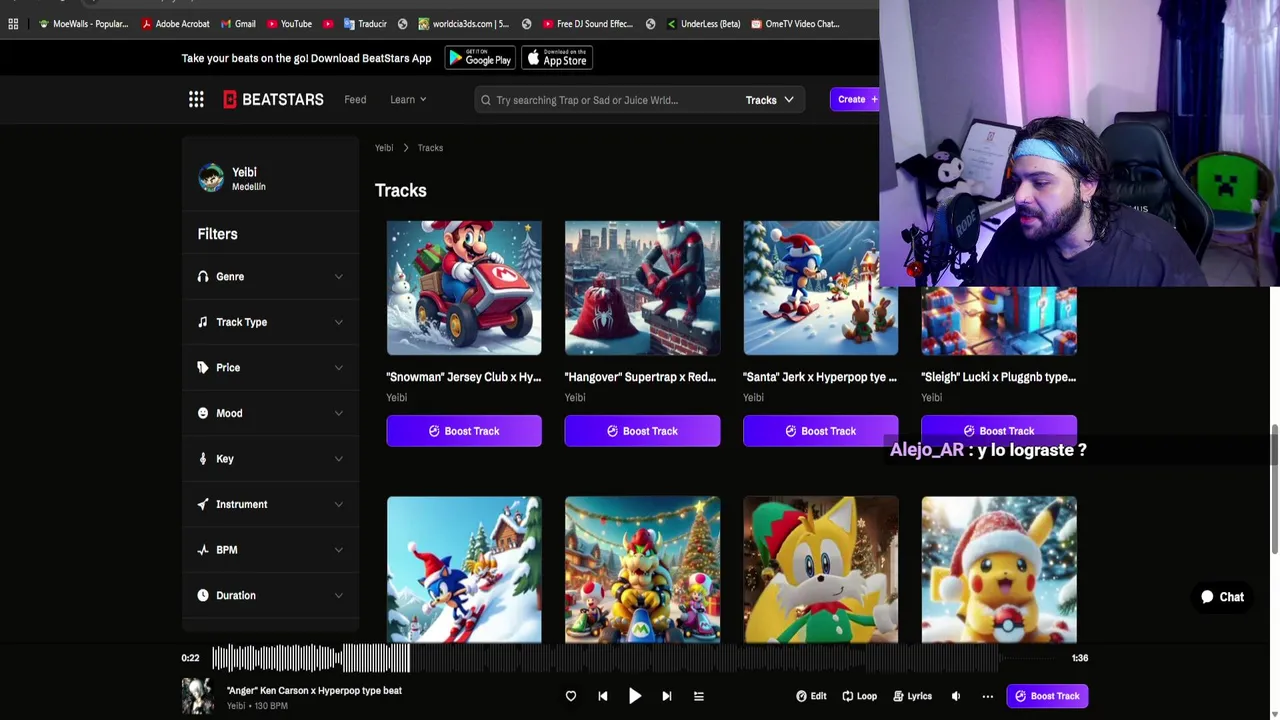The width and height of the screenshot is (1280, 720).
Task: Open Traducir bookmark
Action: pyautogui.click(x=365, y=24)
